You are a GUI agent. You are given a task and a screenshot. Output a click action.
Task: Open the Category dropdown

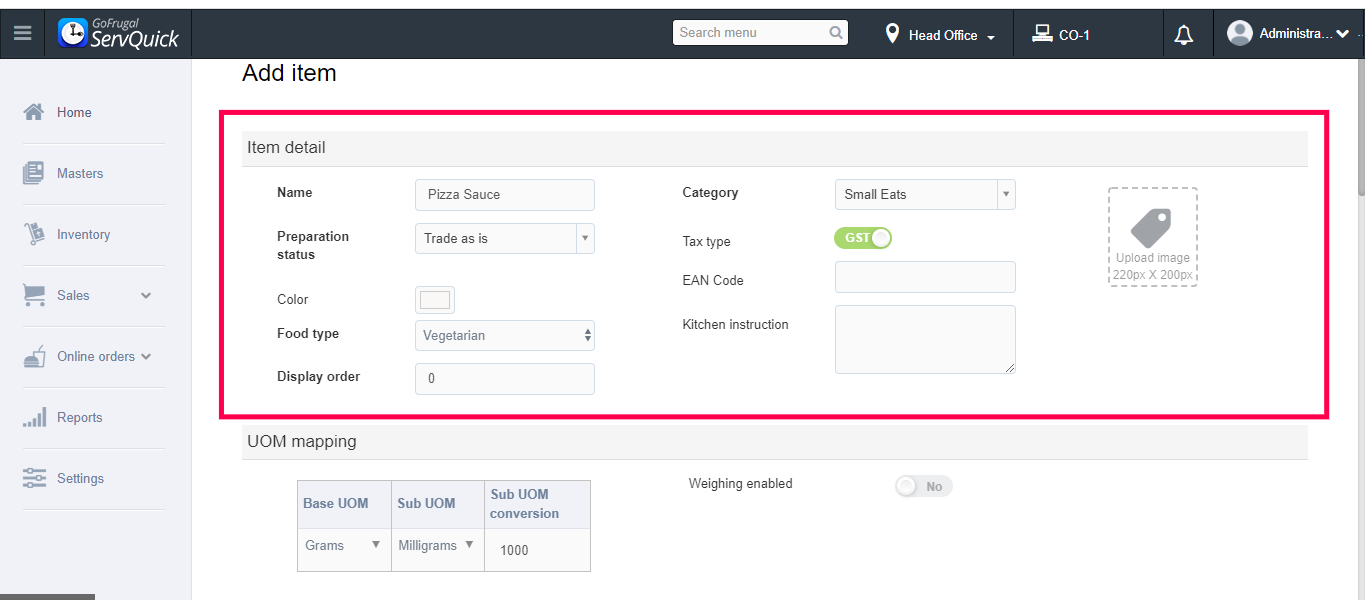click(924, 194)
